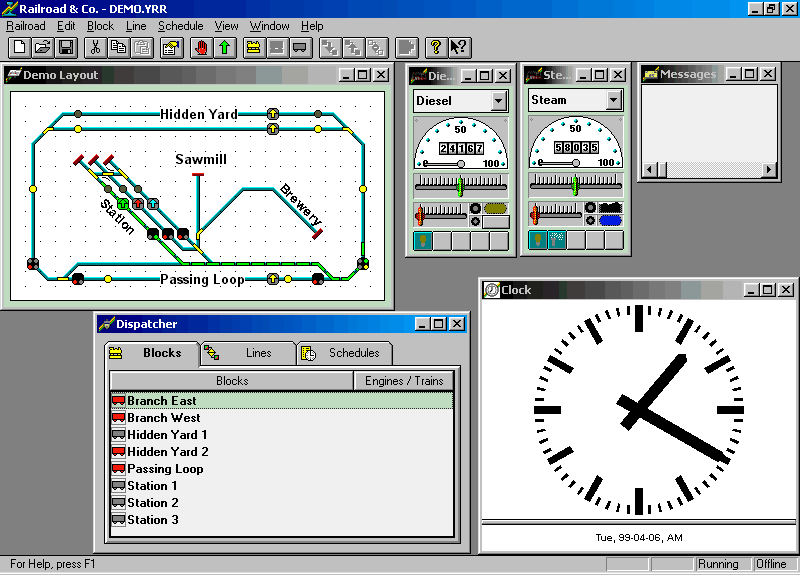Image resolution: width=800 pixels, height=575 pixels.
Task: Click the Messages scroll right arrow
Action: pyautogui.click(x=769, y=169)
